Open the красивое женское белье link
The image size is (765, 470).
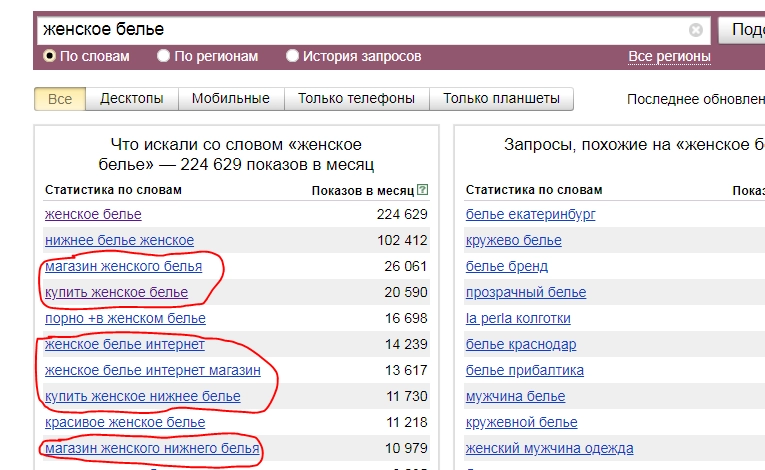(x=125, y=422)
